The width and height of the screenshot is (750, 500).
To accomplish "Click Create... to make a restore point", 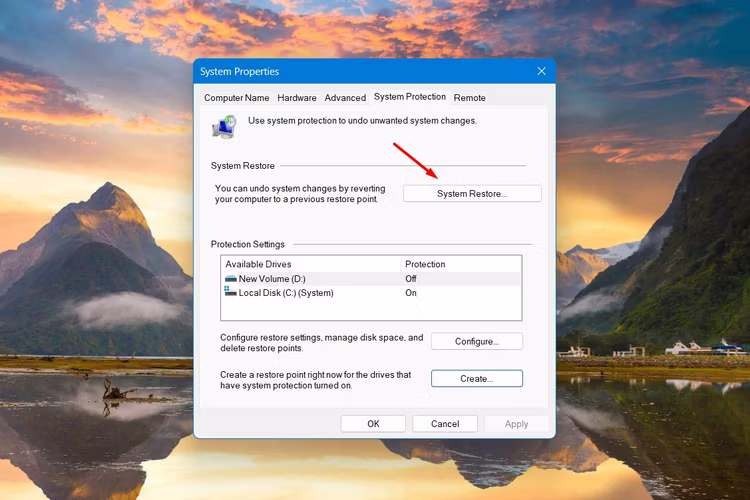I will coord(477,378).
